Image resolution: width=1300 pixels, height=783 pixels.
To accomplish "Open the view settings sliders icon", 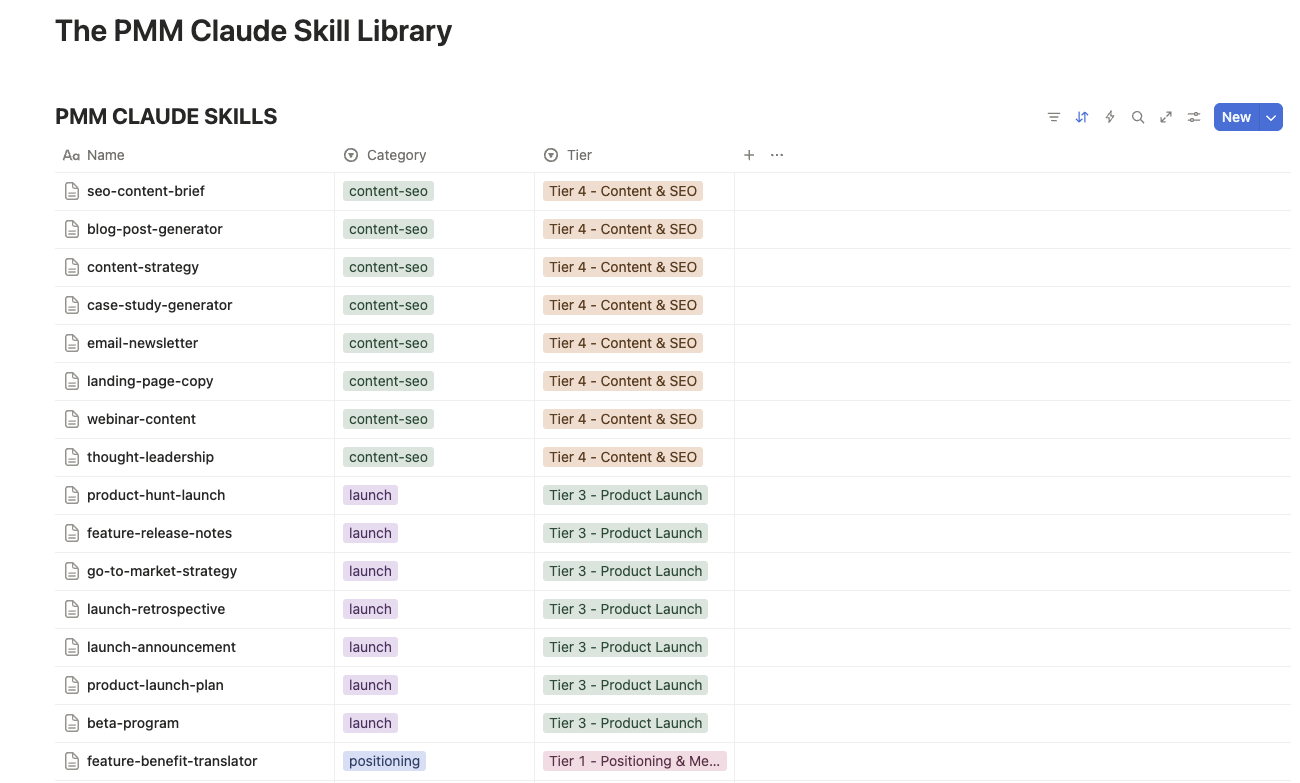I will click(1193, 117).
